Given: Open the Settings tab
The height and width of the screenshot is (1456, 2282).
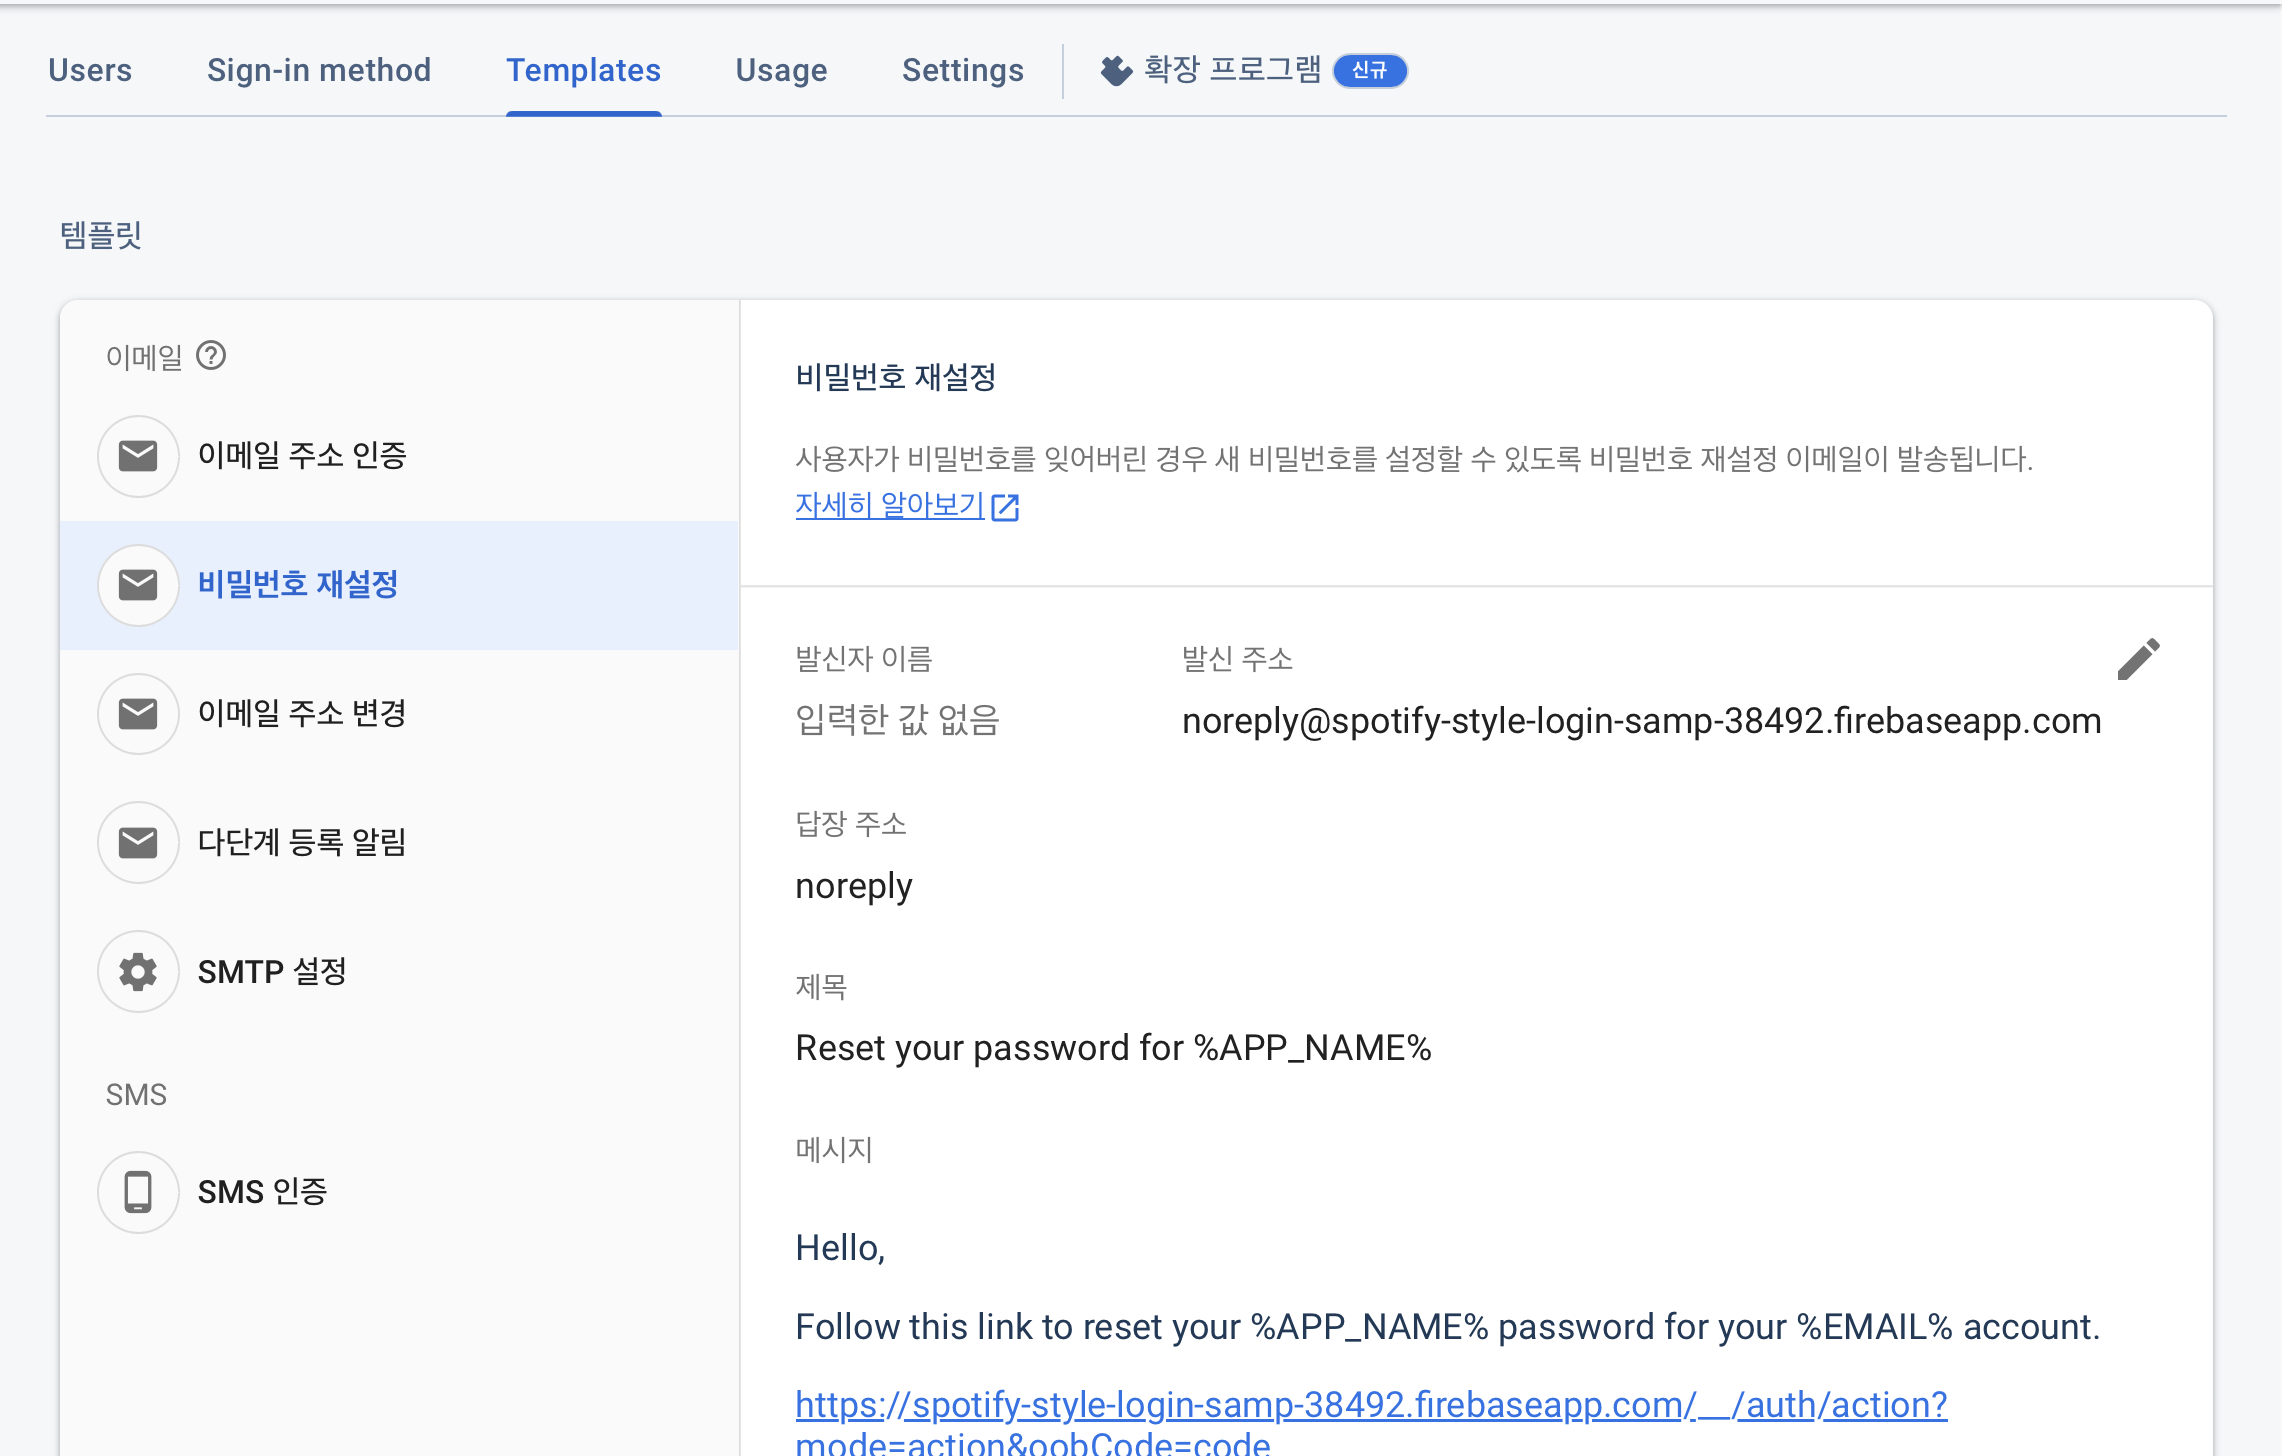Looking at the screenshot, I should click(962, 70).
